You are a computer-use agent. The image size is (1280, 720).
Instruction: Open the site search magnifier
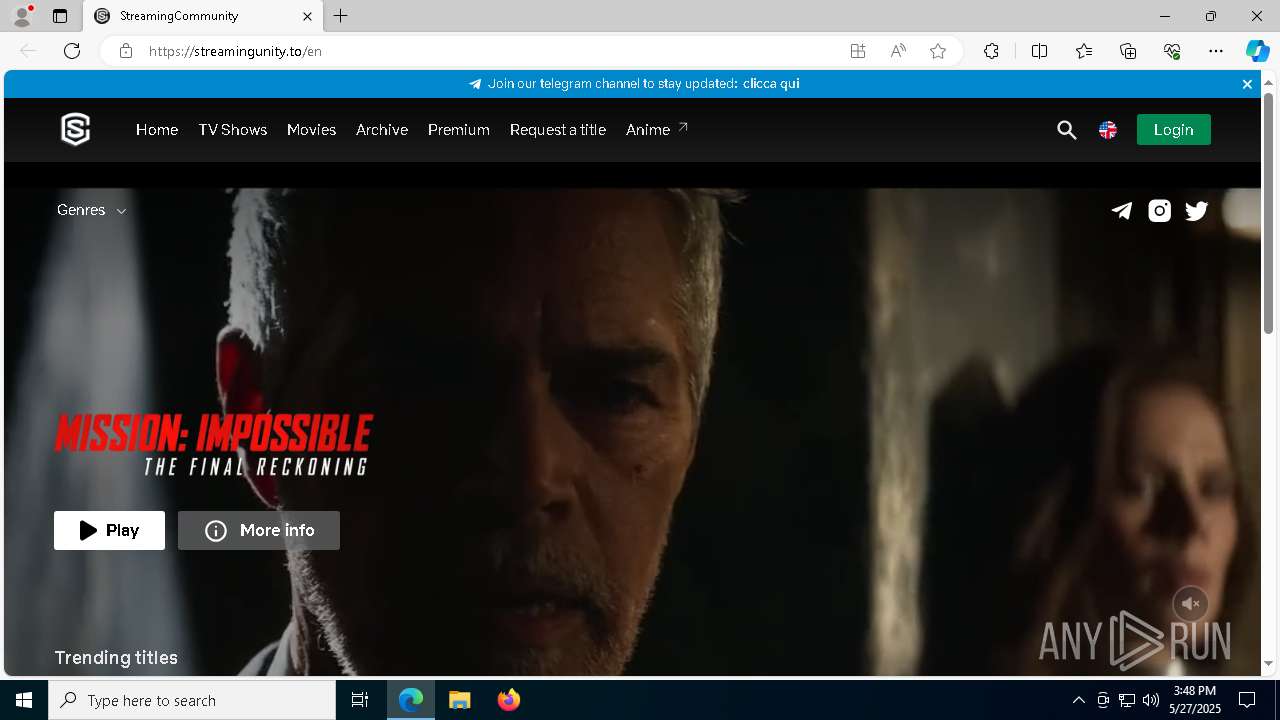1067,130
